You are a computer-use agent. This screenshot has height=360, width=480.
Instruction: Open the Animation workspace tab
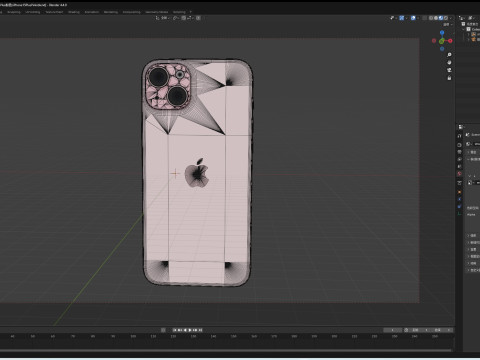pos(92,12)
